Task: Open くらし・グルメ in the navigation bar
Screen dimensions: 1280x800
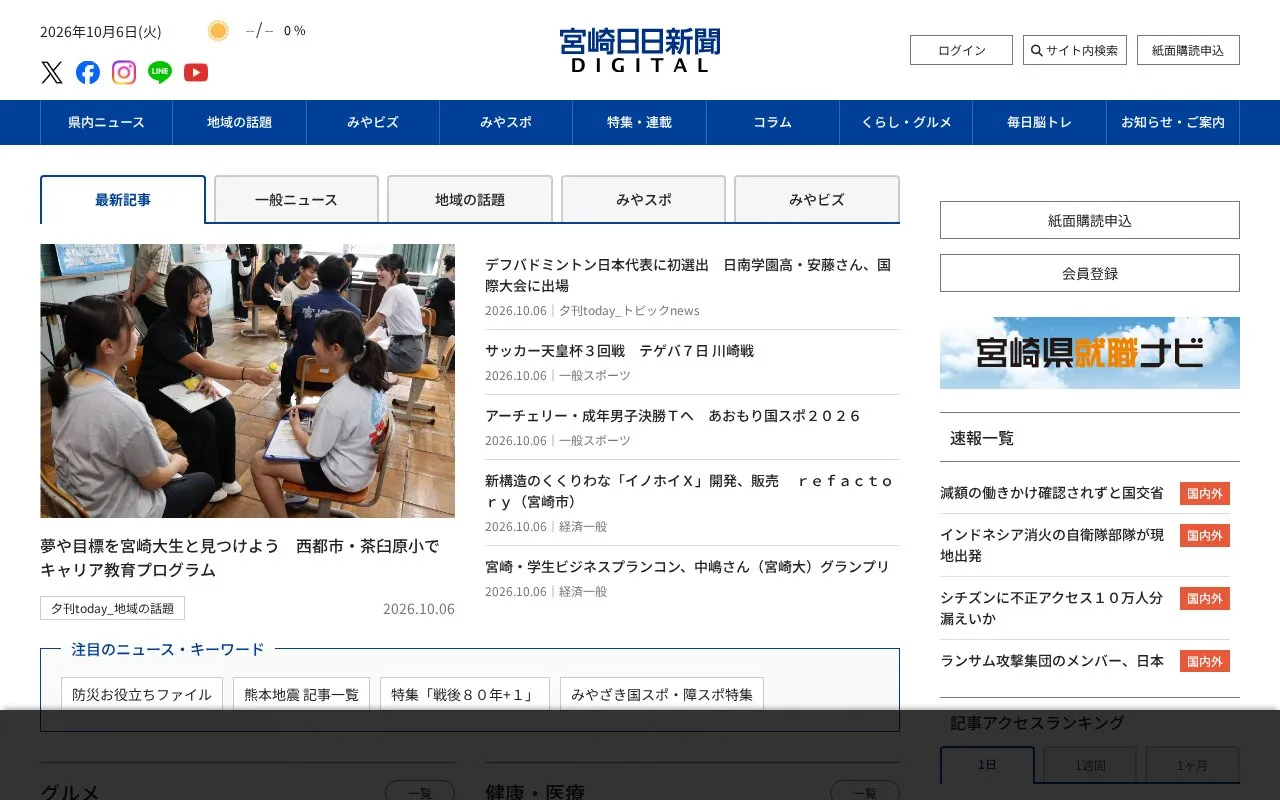Action: click(x=906, y=122)
